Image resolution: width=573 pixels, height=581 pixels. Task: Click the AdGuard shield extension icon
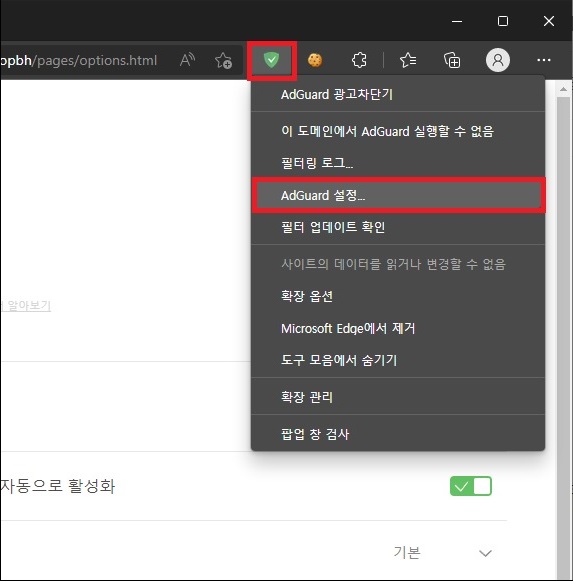coord(271,60)
